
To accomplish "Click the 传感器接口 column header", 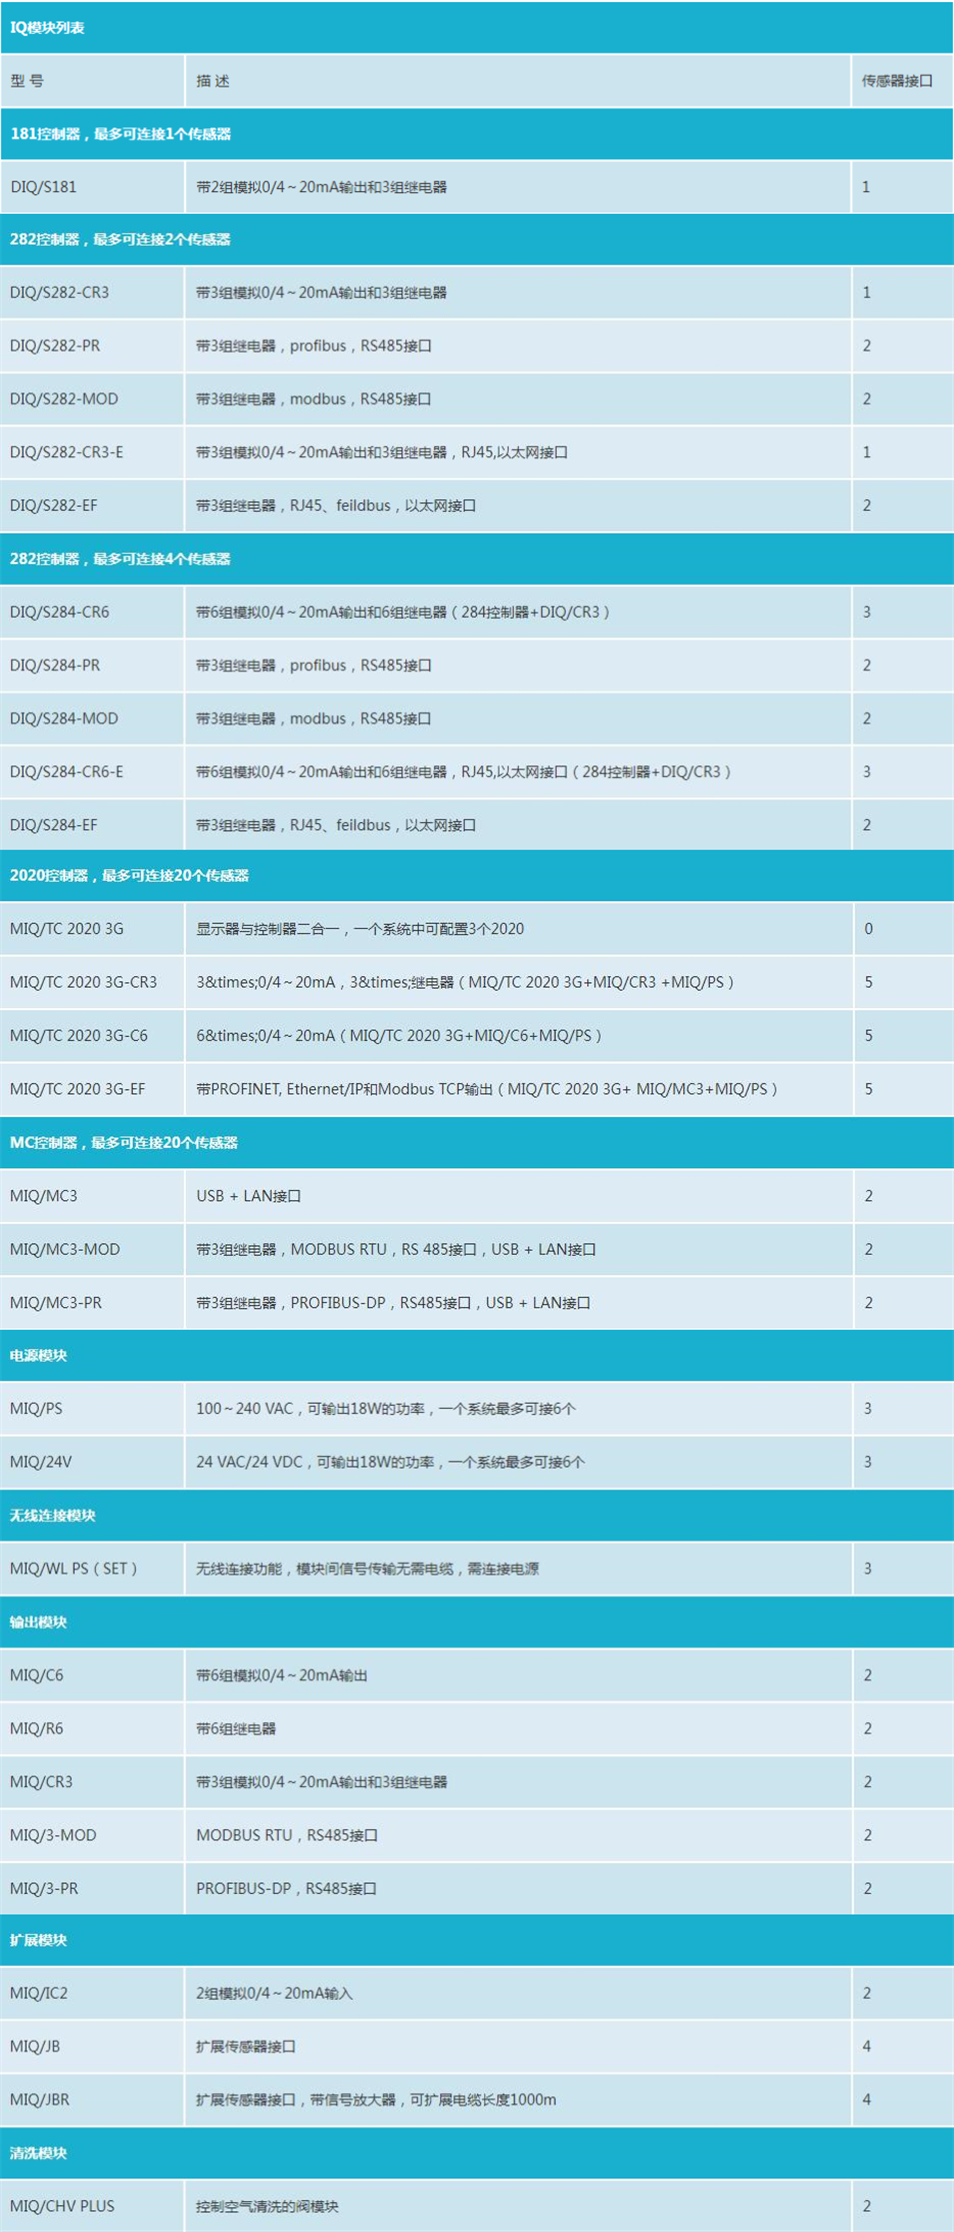I will (897, 81).
